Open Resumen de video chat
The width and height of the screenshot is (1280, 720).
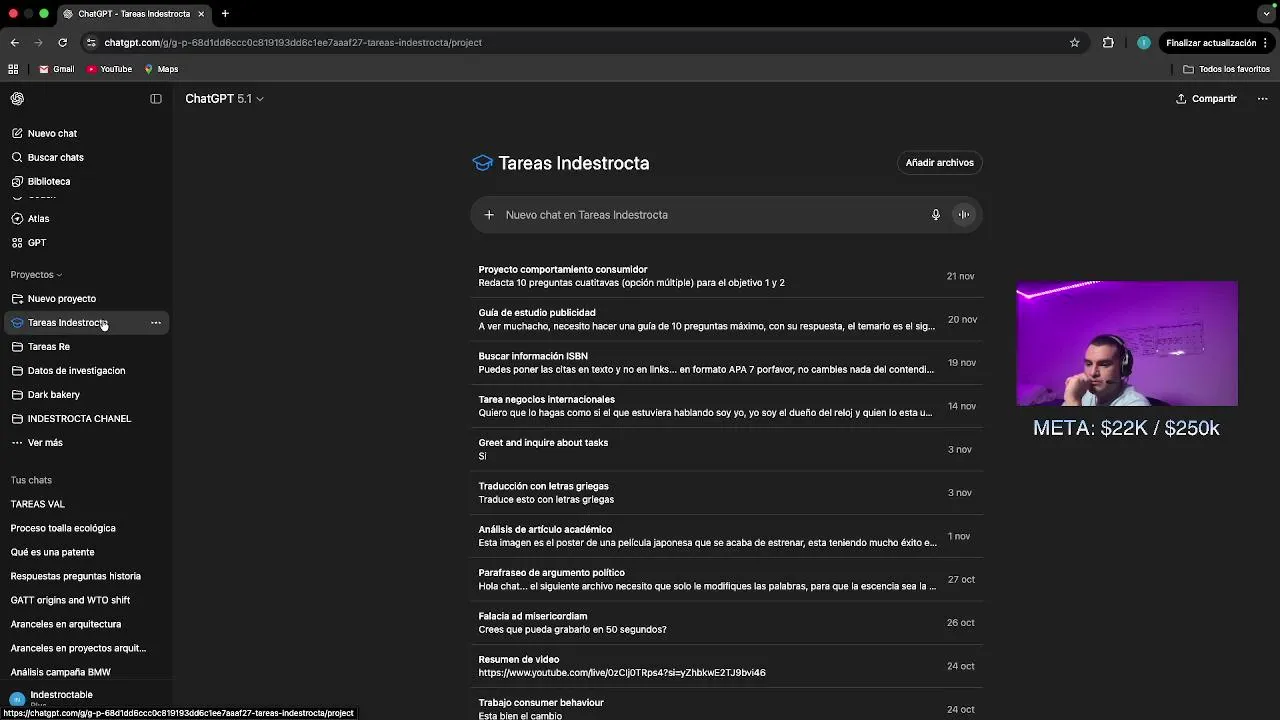point(727,666)
